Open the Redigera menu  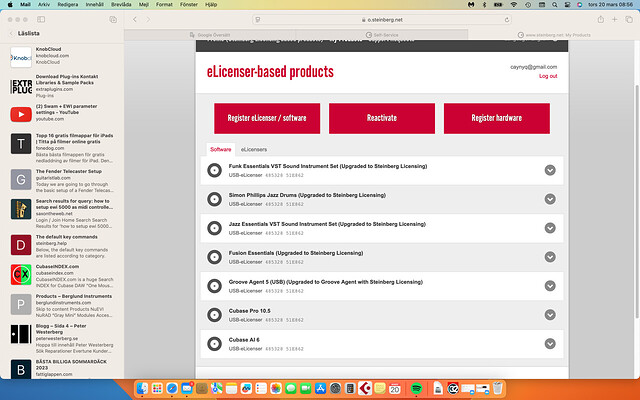pos(68,4)
